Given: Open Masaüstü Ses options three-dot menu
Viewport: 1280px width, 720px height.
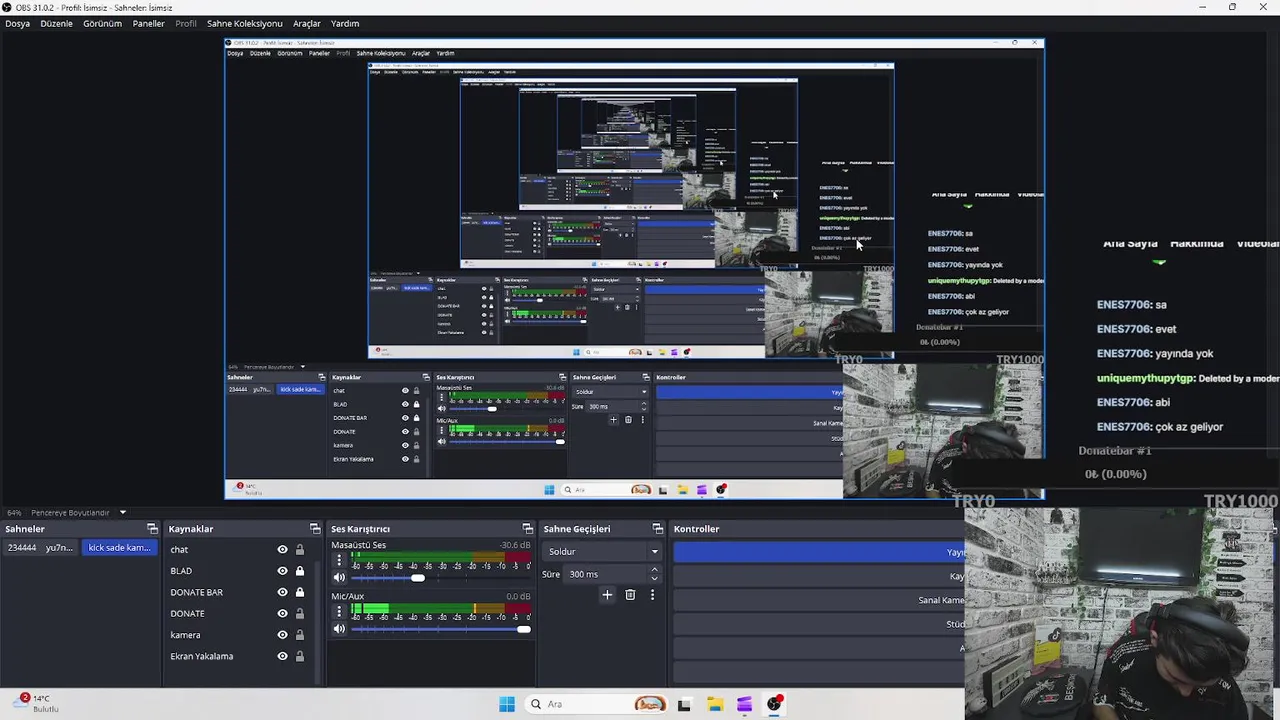Looking at the screenshot, I should [339, 560].
